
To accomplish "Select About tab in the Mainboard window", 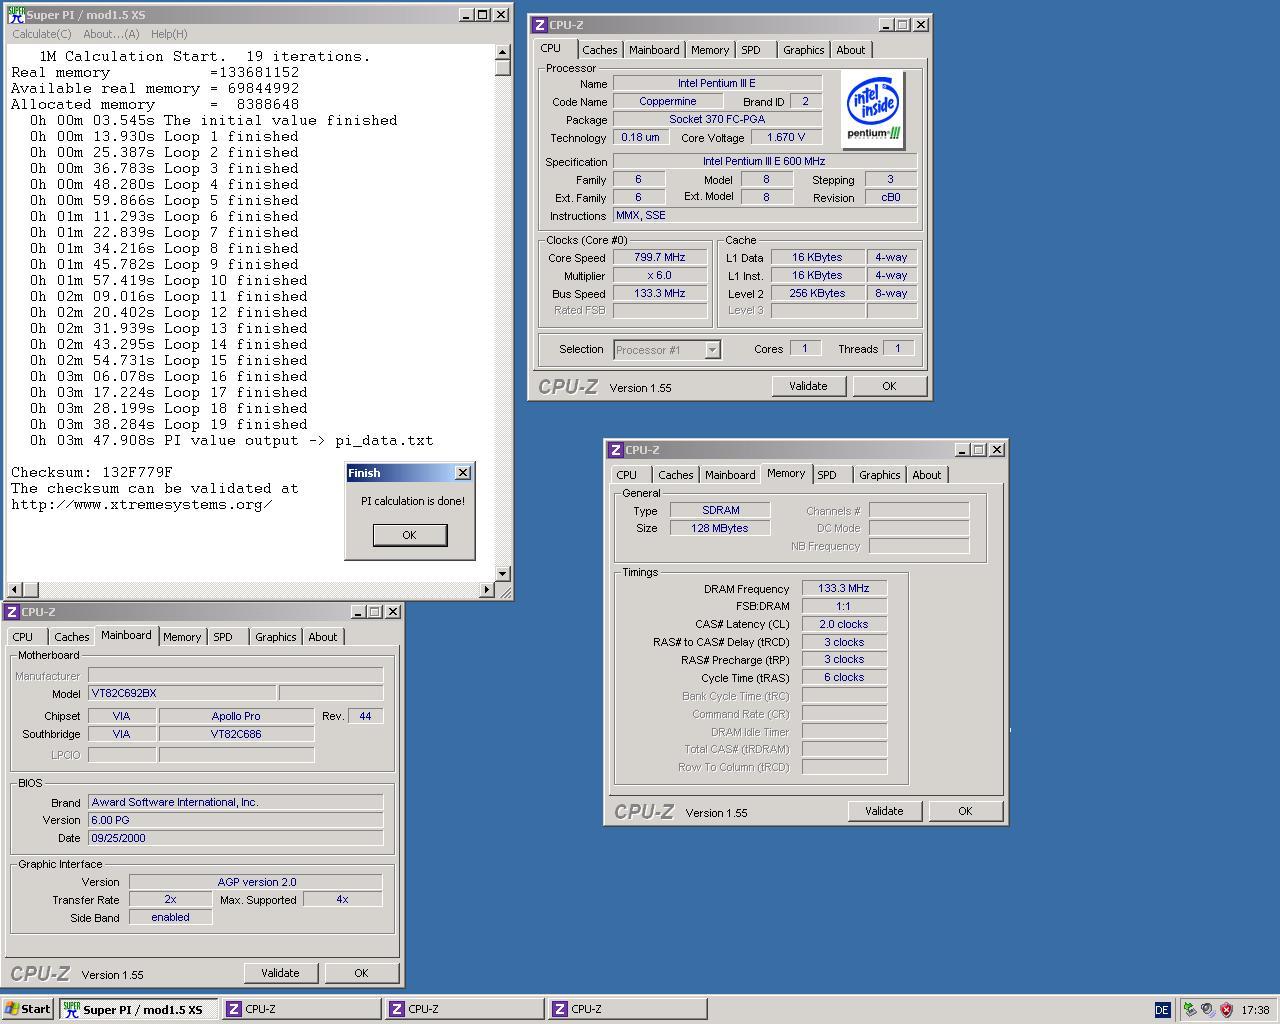I will point(323,637).
